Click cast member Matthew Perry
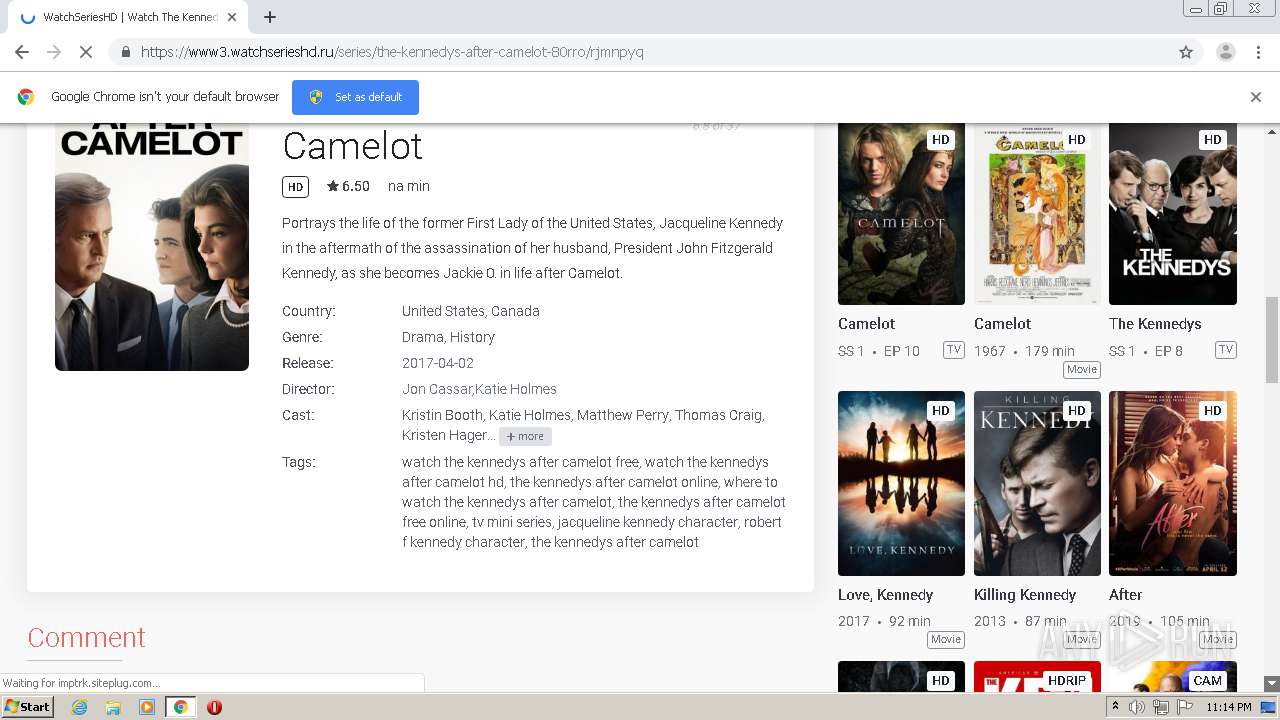 621,415
